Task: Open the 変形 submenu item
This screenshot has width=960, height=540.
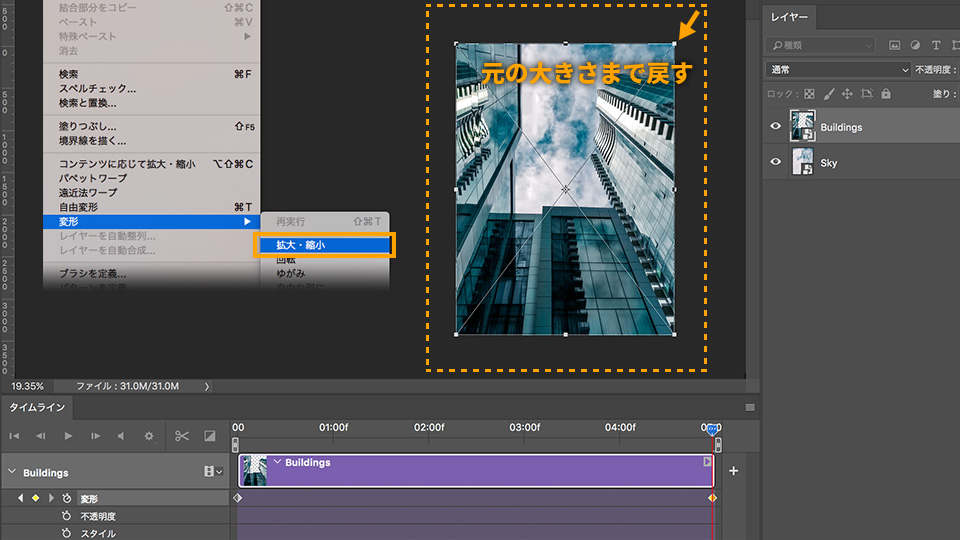Action: 151,222
